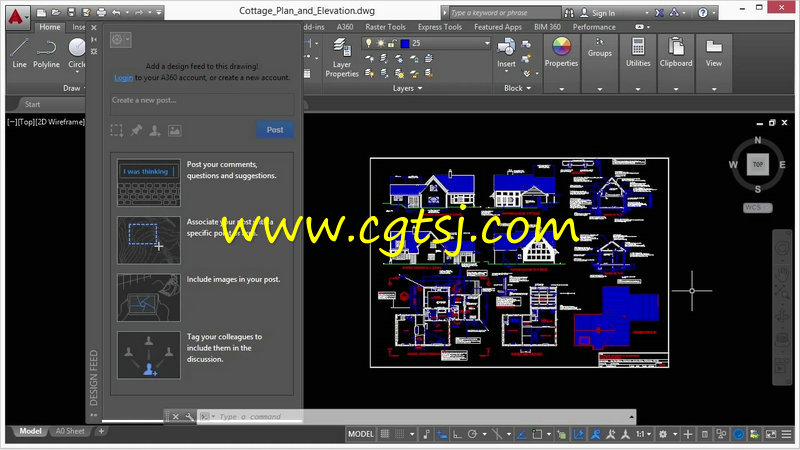Click the Autodesk Exchange X icon in title bar
The height and width of the screenshot is (450, 800).
coord(659,13)
